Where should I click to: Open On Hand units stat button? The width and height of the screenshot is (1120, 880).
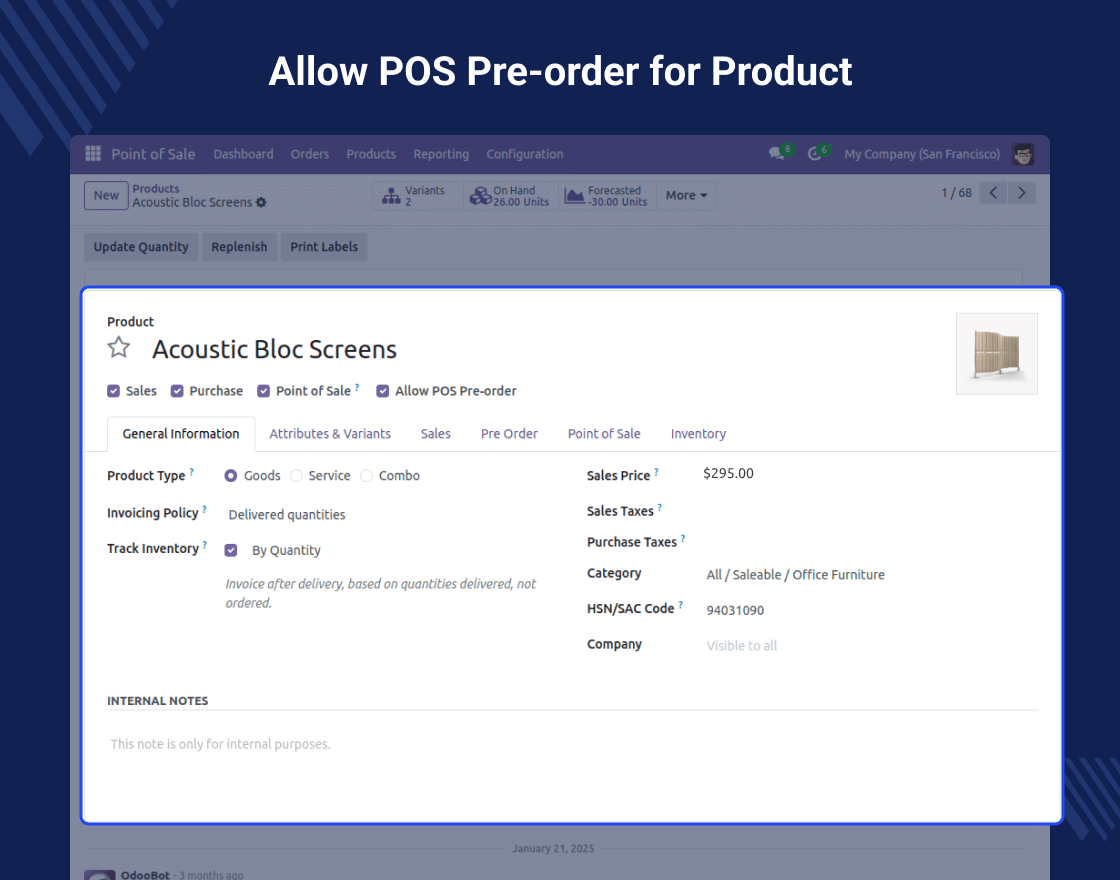tap(510, 196)
